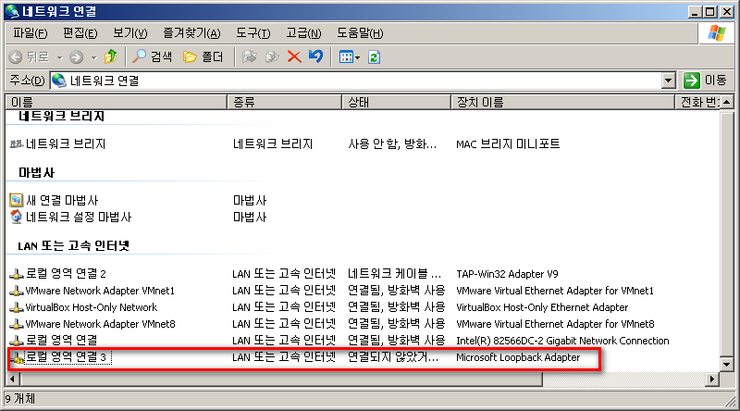Image resolution: width=740 pixels, height=411 pixels.
Task: Click the 폴더 folders button
Action: (x=203, y=57)
